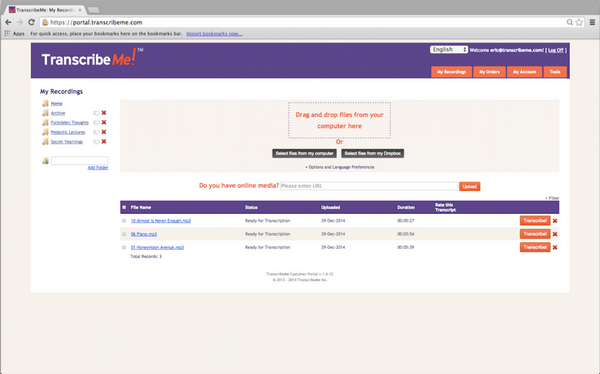
Task: Click the rename icon beside Pedantic Lectures
Action: click(96, 132)
